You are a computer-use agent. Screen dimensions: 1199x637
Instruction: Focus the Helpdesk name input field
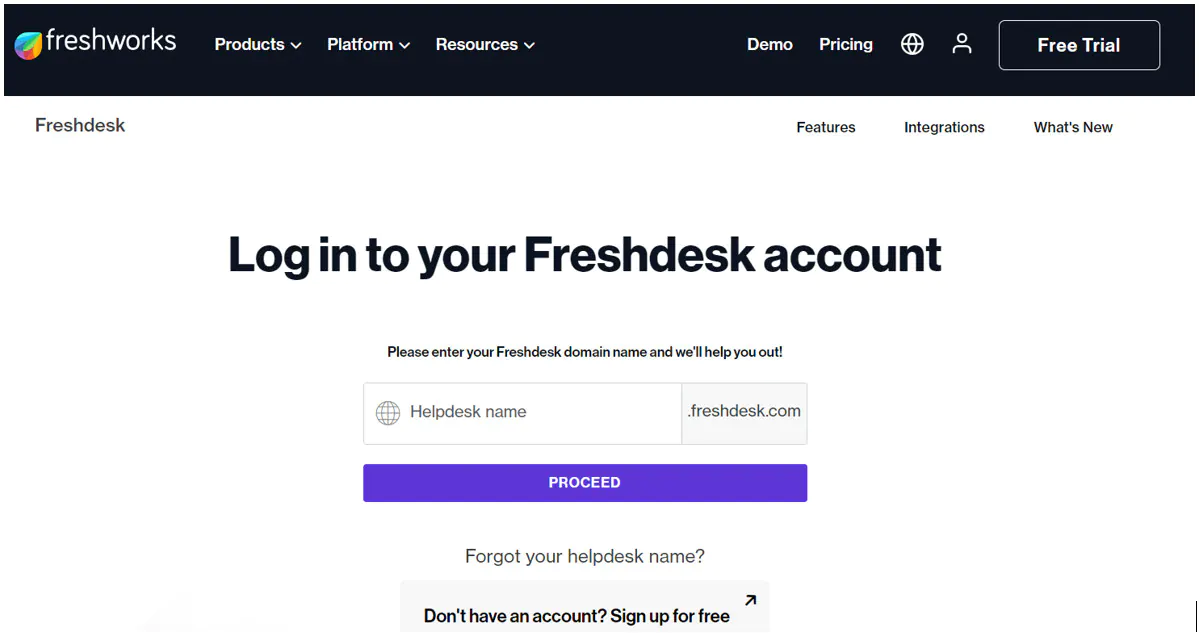coord(540,412)
